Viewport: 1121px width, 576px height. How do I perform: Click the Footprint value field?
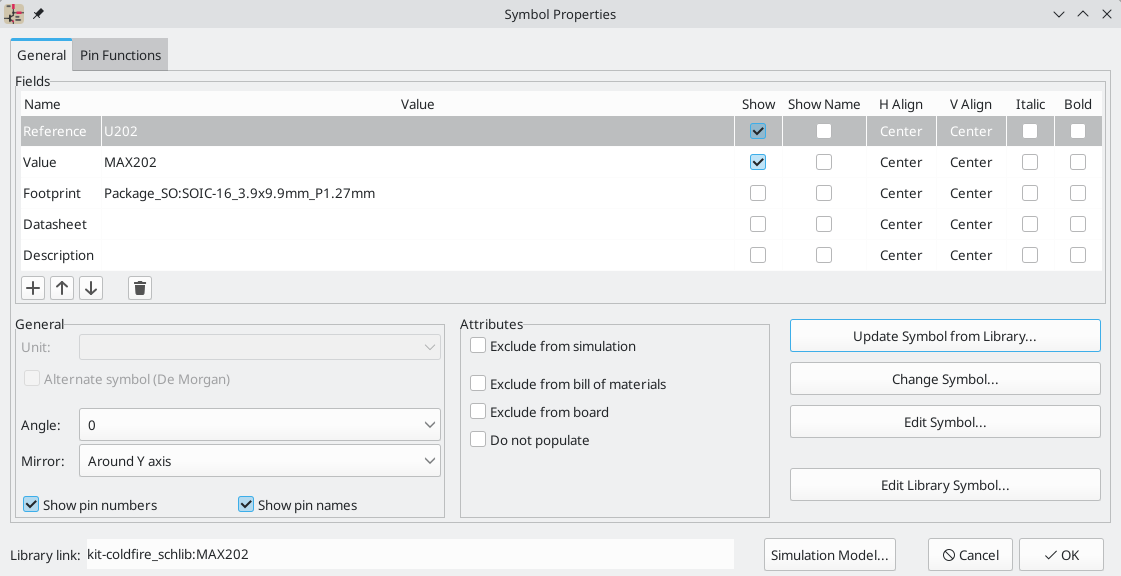click(x=240, y=193)
